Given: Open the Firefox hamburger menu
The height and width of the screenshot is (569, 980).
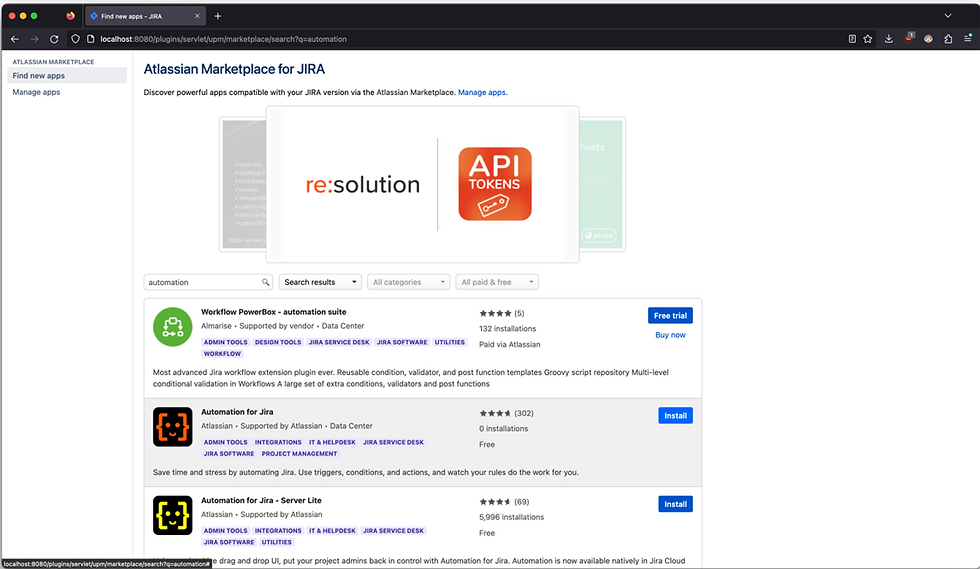Looking at the screenshot, I should (968, 39).
